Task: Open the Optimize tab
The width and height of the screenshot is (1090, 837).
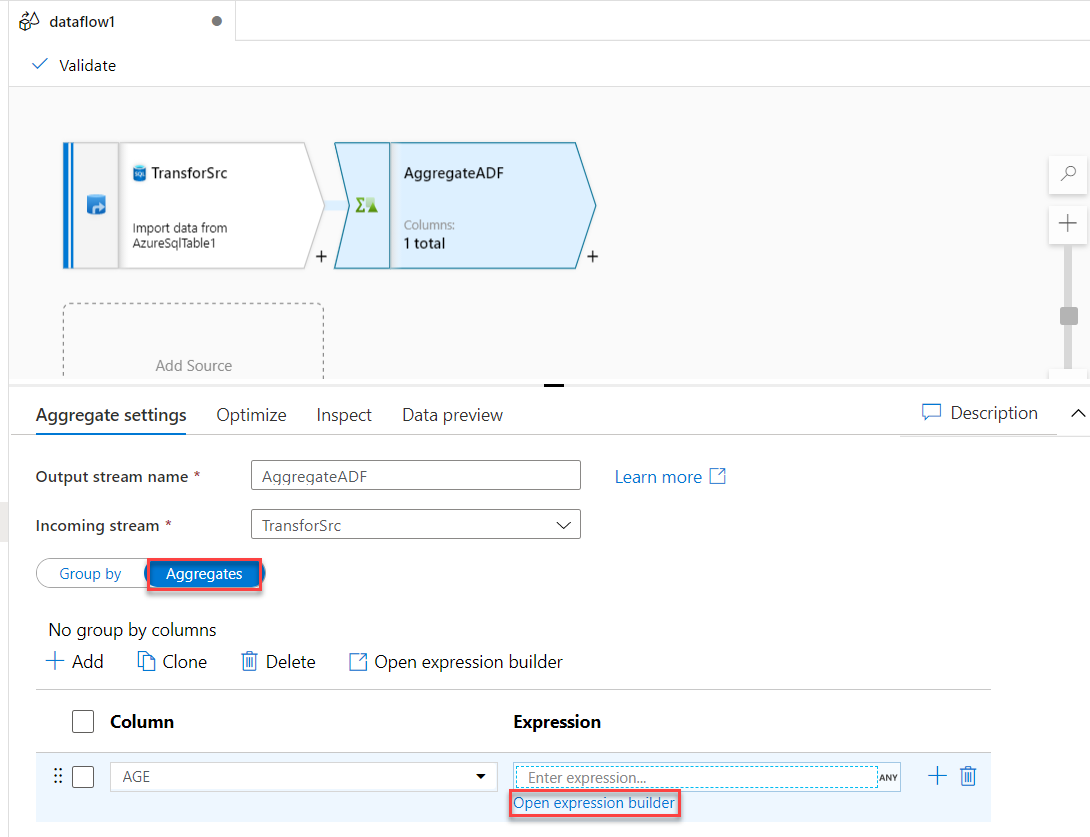Action: coord(251,414)
